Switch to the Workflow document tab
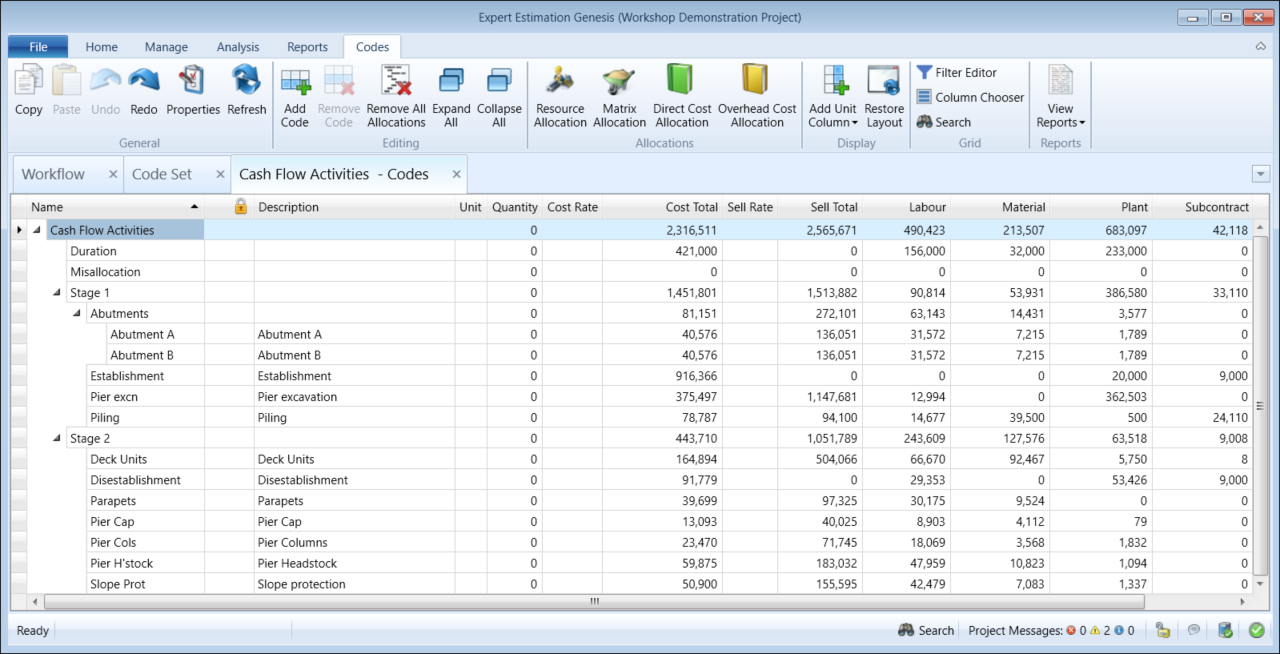Viewport: 1280px width, 654px height. tap(54, 174)
